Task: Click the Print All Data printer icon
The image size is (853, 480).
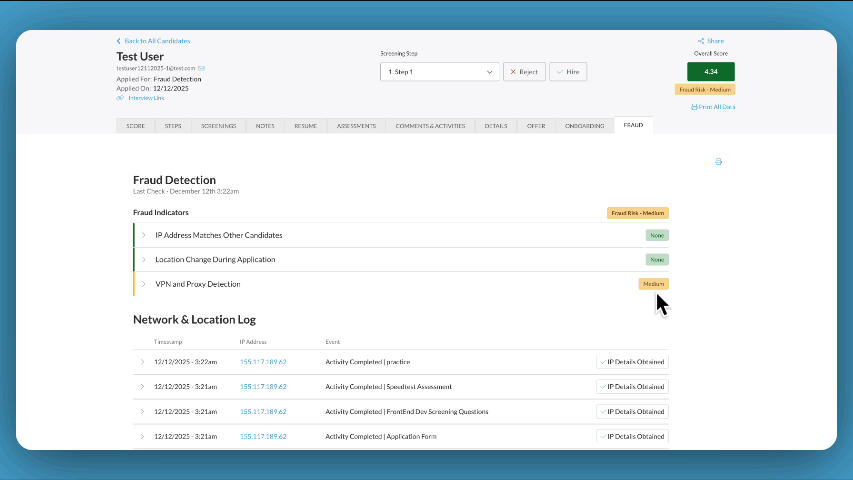Action: click(x=694, y=106)
